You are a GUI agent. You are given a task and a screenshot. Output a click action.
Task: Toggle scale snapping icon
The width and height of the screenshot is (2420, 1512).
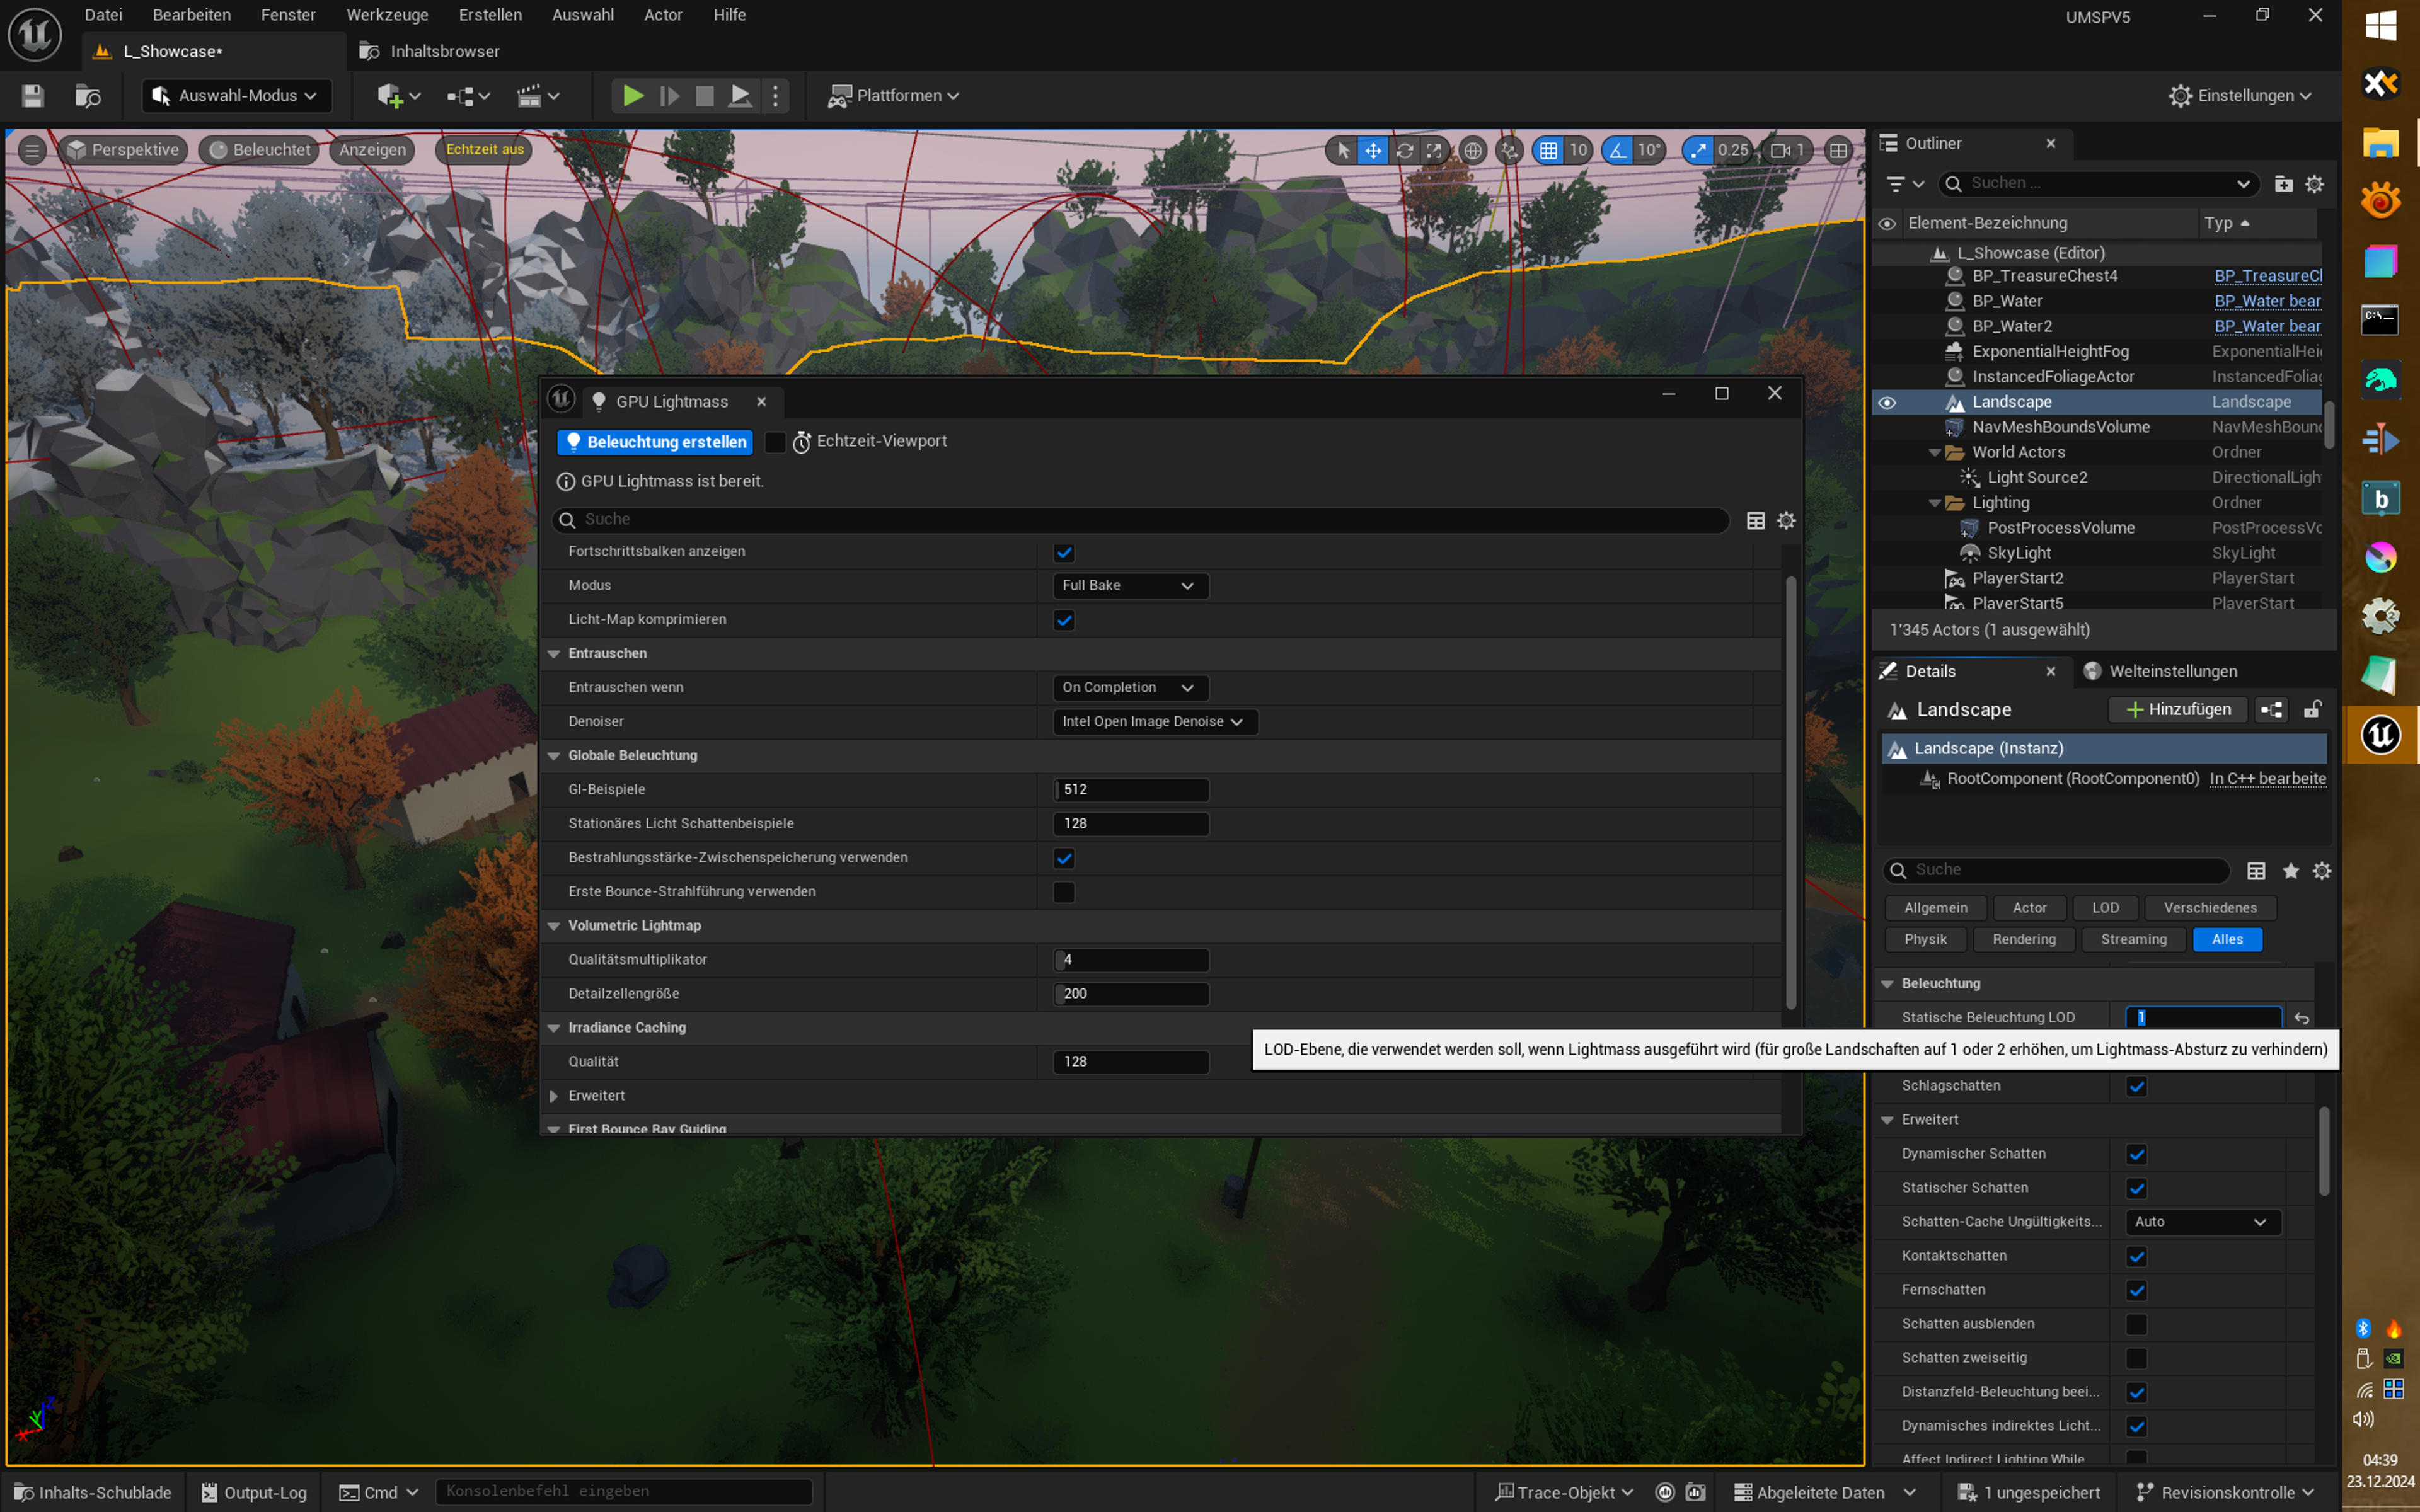point(1698,150)
